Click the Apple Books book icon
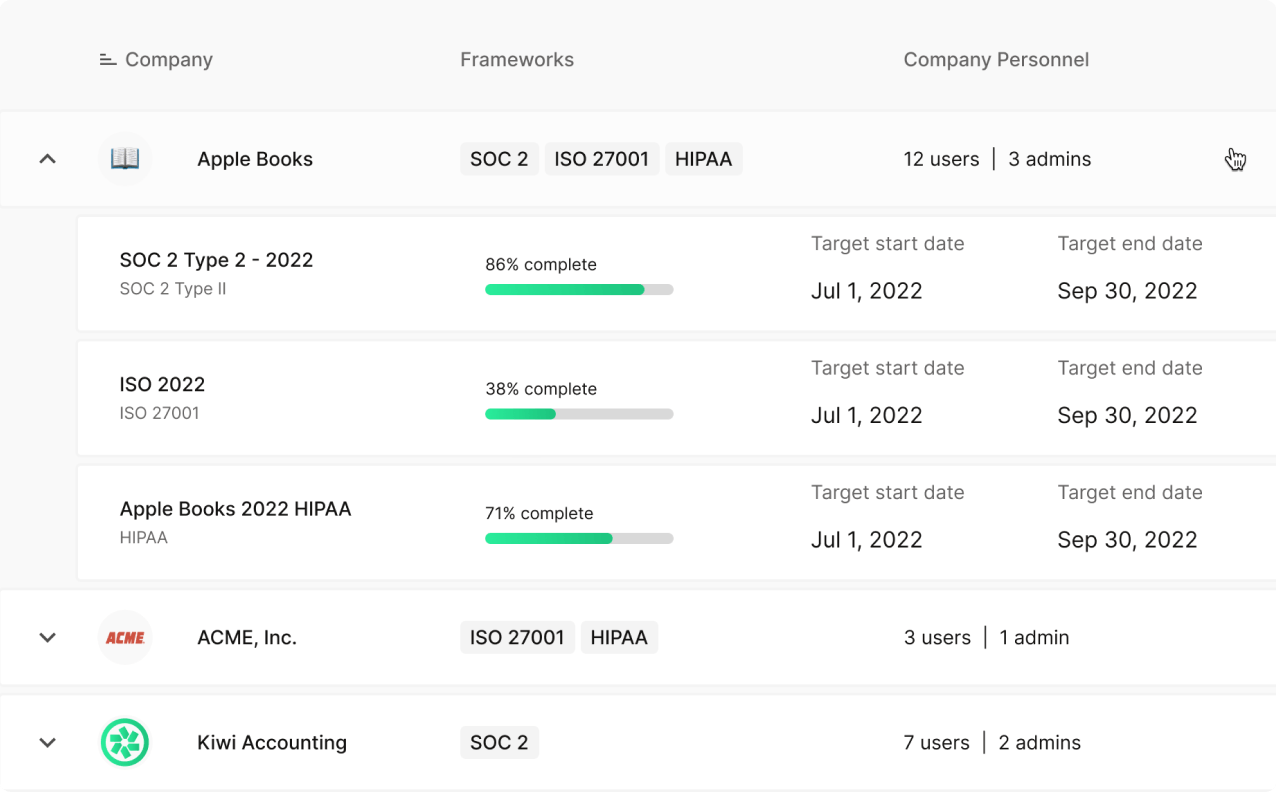This screenshot has height=792, width=1276. 125,159
